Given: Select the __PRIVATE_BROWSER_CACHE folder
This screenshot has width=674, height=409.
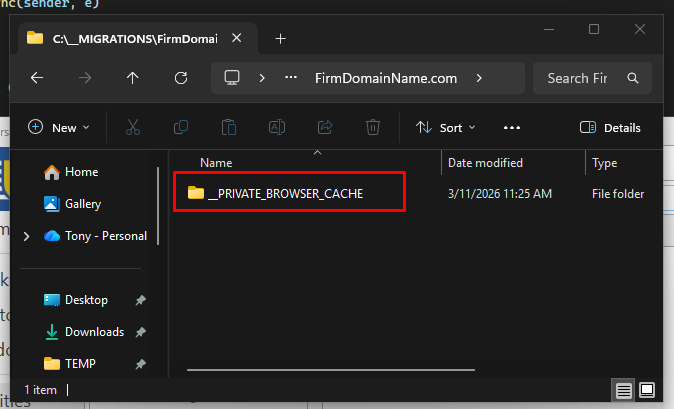Looking at the screenshot, I should (x=285, y=193).
